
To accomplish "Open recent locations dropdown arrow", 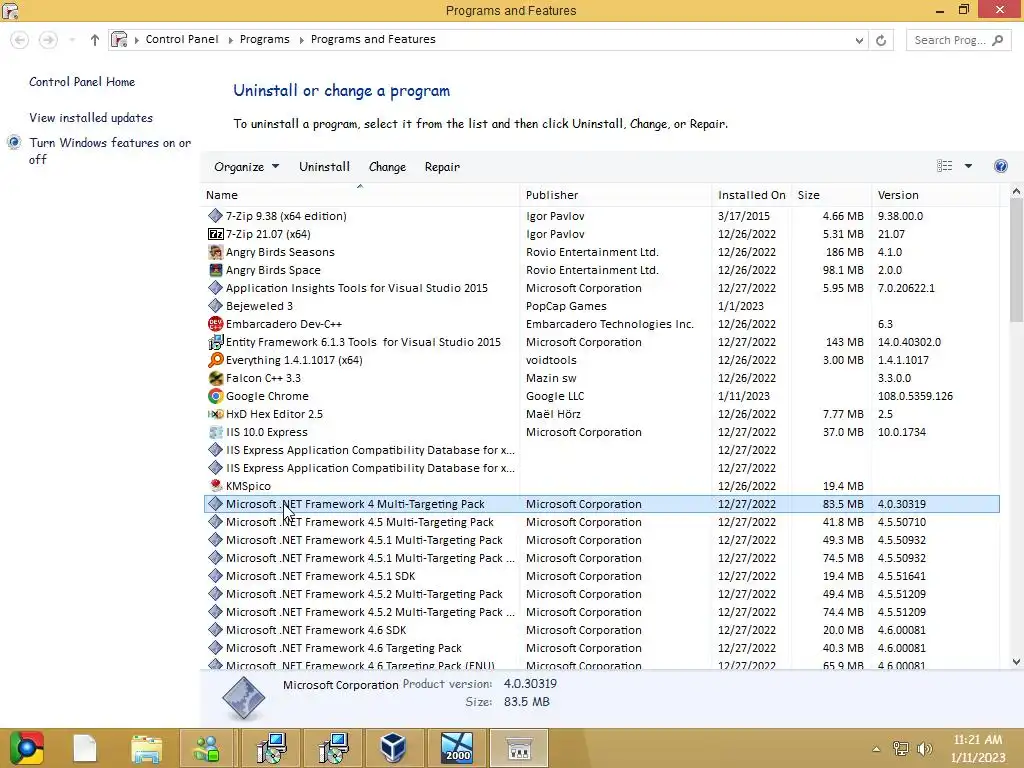I will (72, 40).
